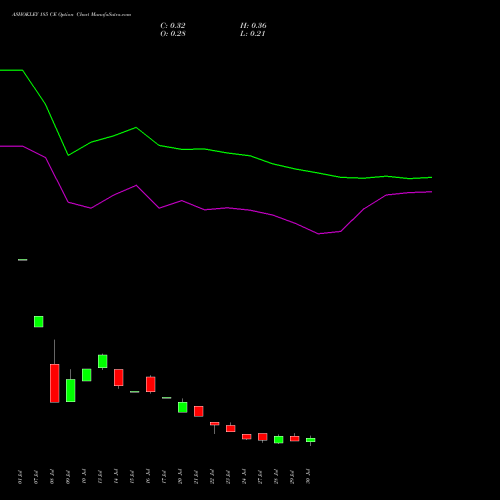Click the 09 Jul date label
Image resolution: width=500 pixels, height=500 pixels.
pyautogui.click(x=68, y=477)
